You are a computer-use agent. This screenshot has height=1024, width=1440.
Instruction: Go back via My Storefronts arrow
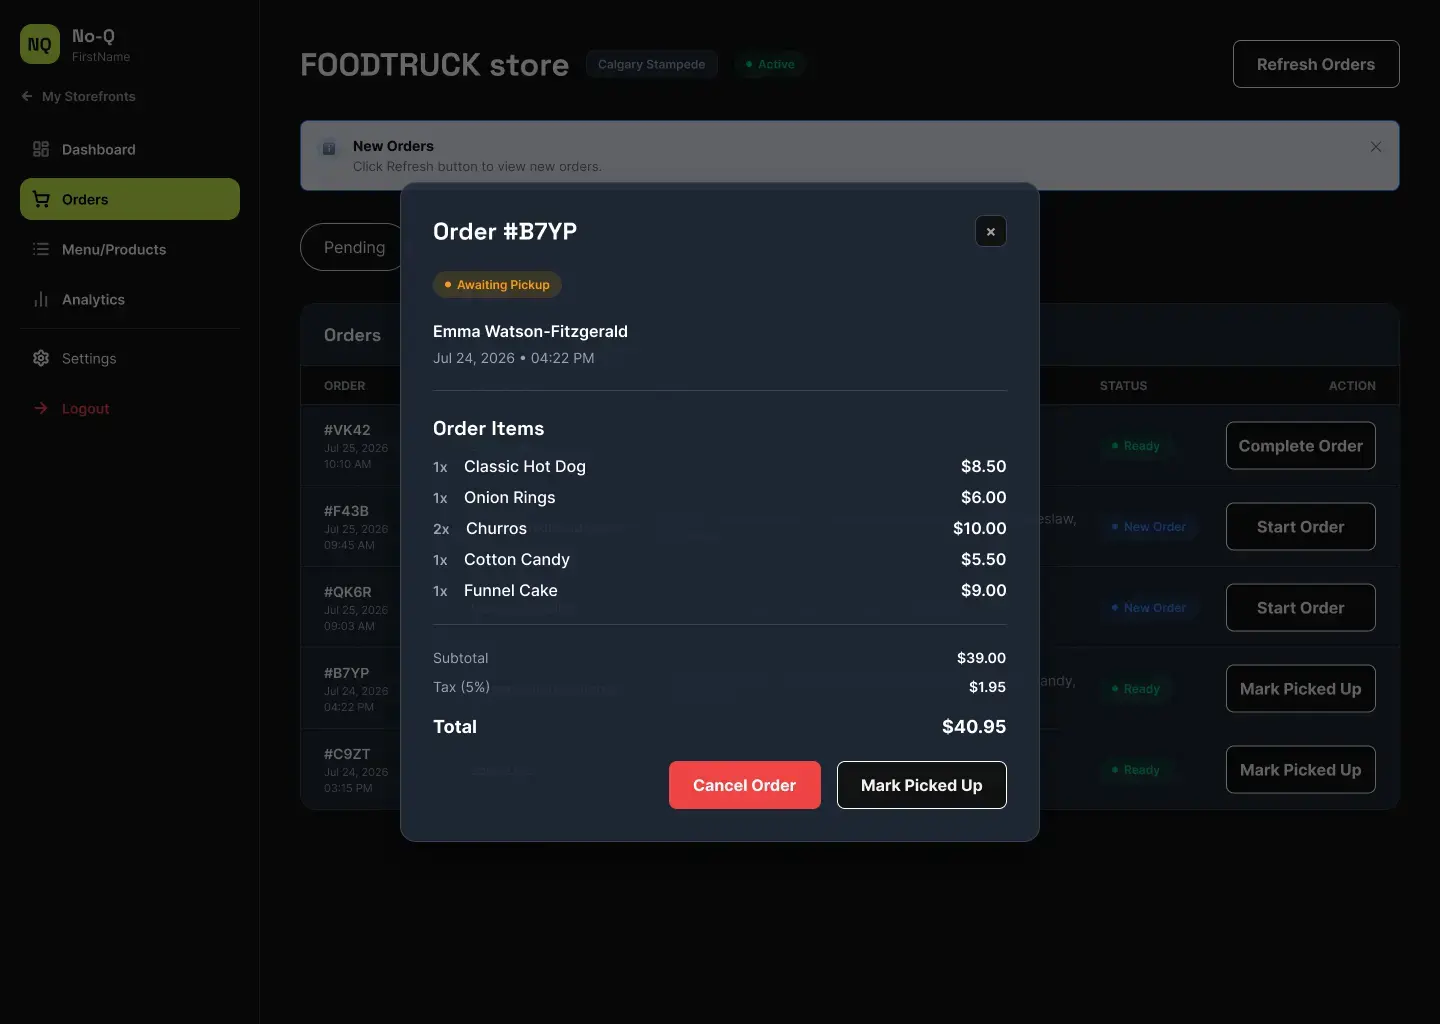coord(27,96)
